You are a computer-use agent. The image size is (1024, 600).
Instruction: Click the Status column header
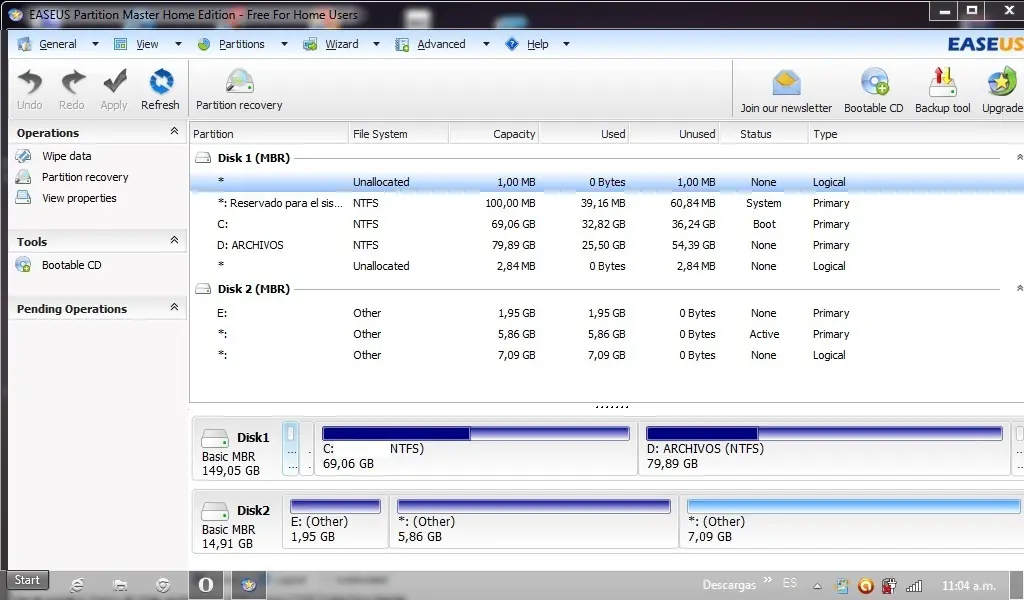pyautogui.click(x=763, y=134)
